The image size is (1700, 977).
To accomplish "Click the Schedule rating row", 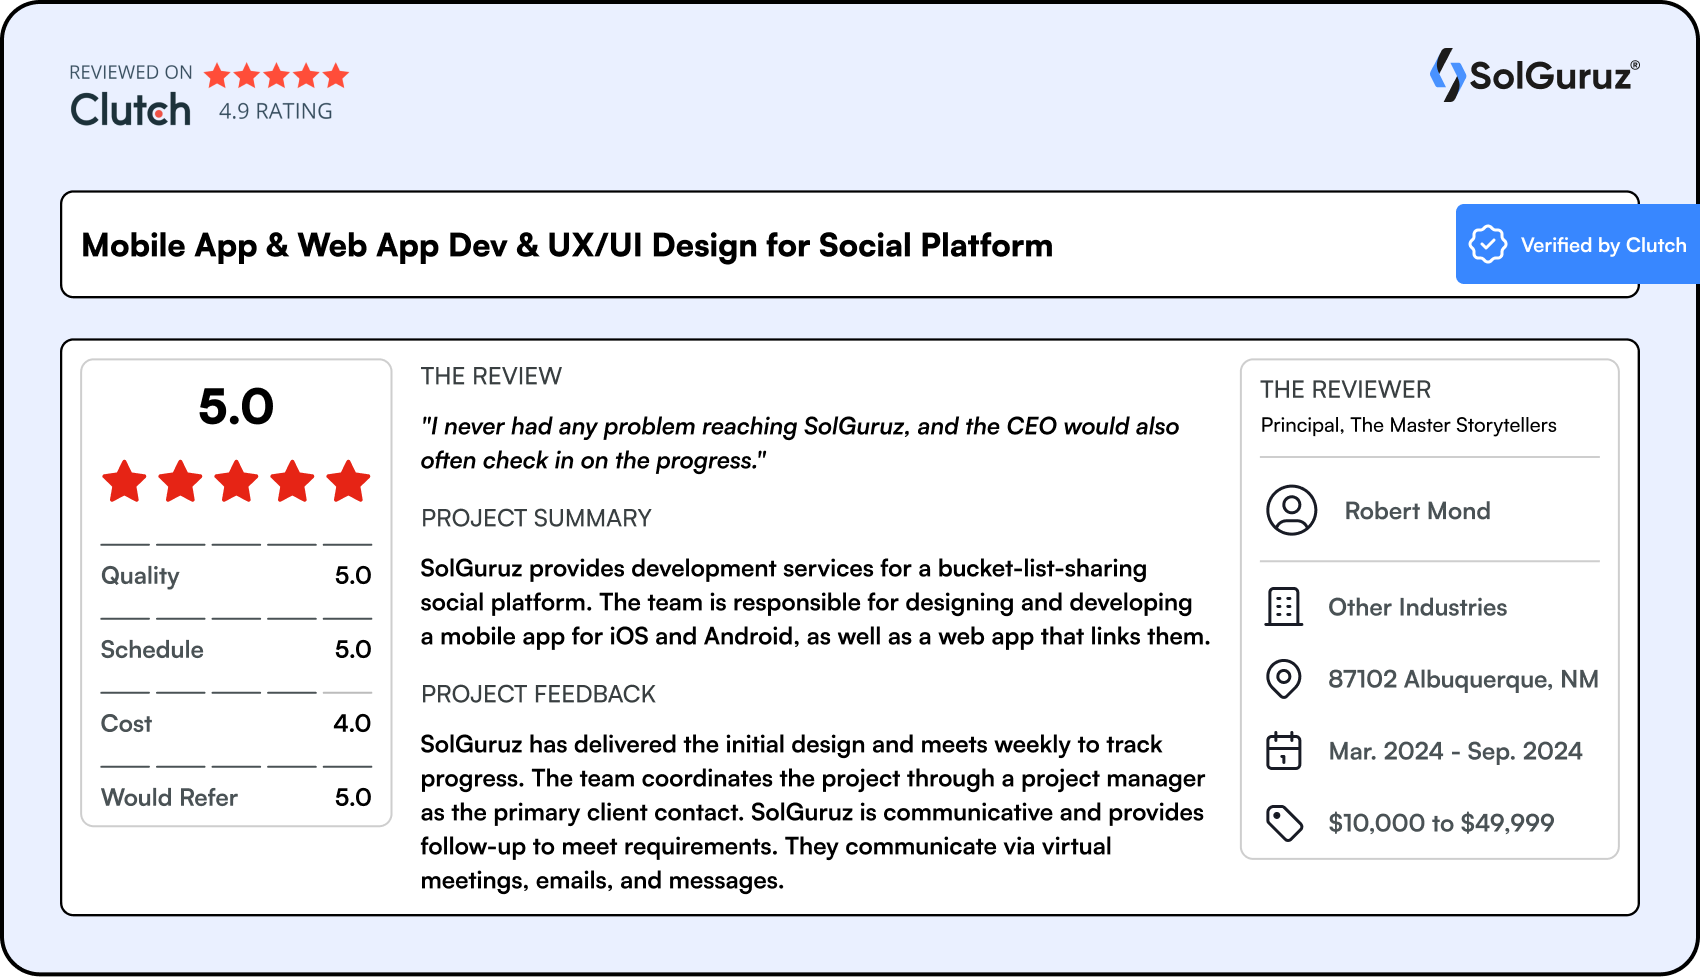I will 236,649.
